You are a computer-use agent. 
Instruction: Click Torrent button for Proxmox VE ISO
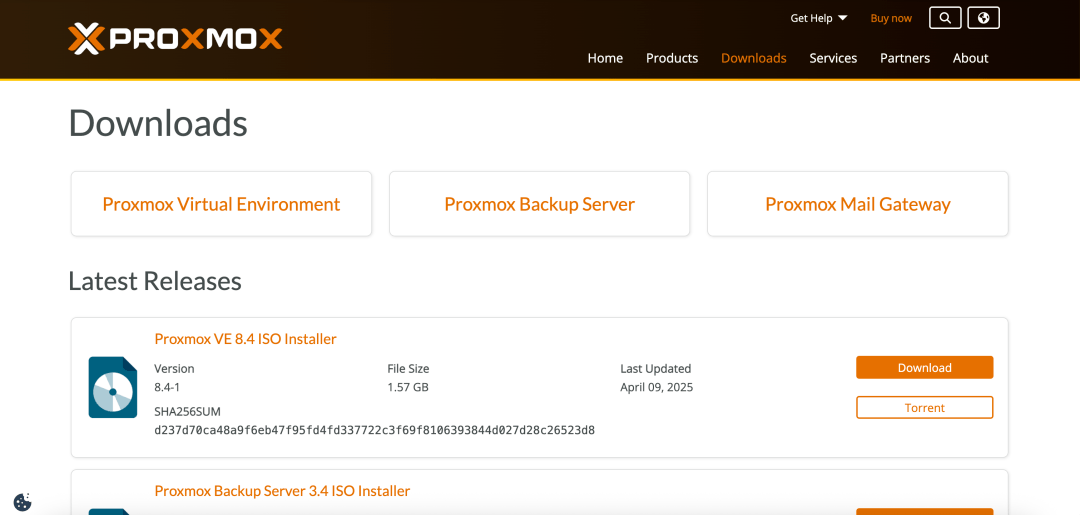[924, 408]
